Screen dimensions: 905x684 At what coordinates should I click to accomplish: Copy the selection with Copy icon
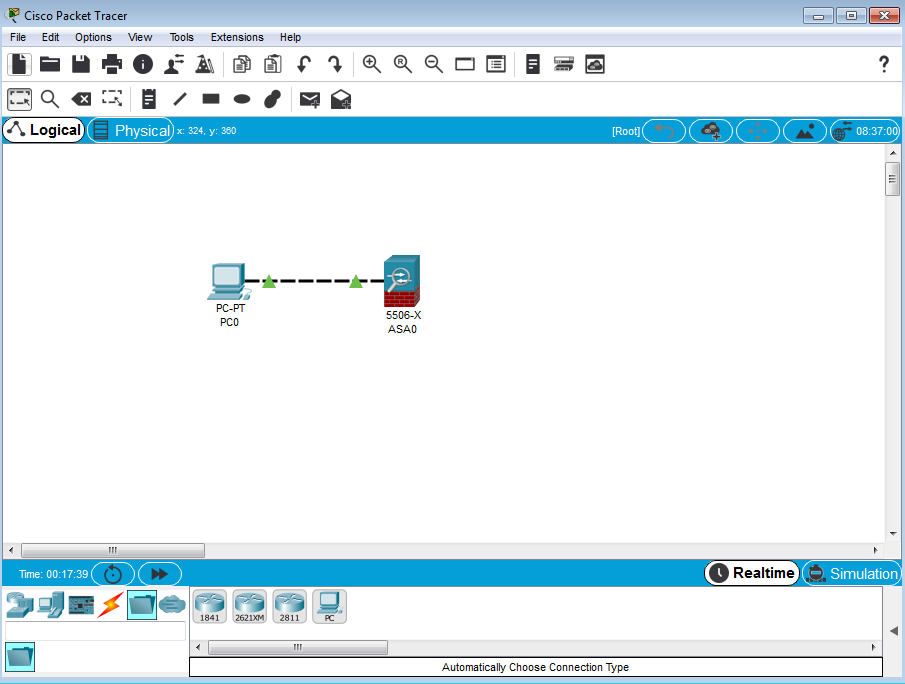click(x=242, y=64)
